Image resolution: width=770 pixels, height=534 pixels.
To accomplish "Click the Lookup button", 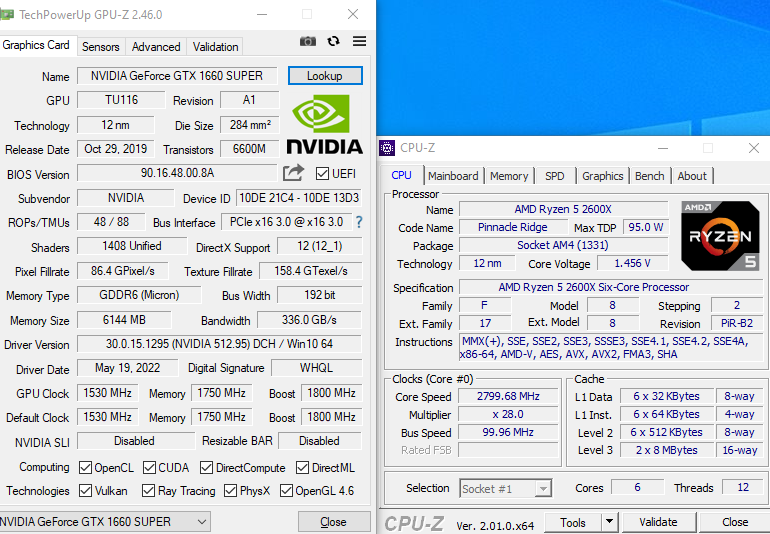I will coord(325,76).
